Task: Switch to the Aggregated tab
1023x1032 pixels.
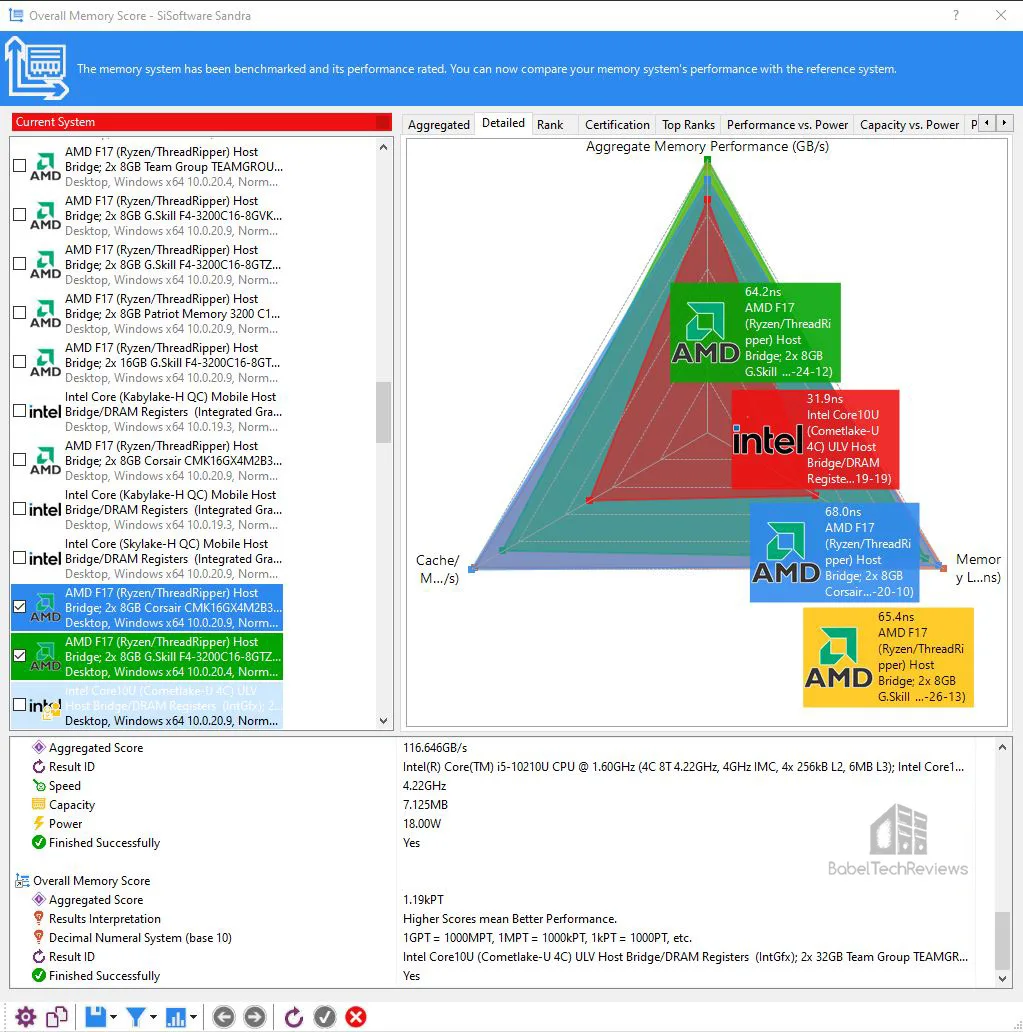Action: point(438,124)
